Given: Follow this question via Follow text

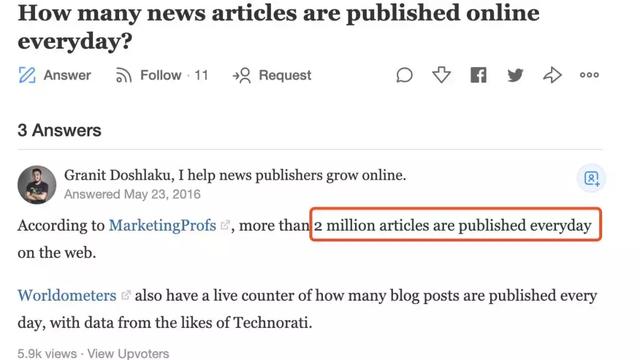Looking at the screenshot, I should pos(161,75).
